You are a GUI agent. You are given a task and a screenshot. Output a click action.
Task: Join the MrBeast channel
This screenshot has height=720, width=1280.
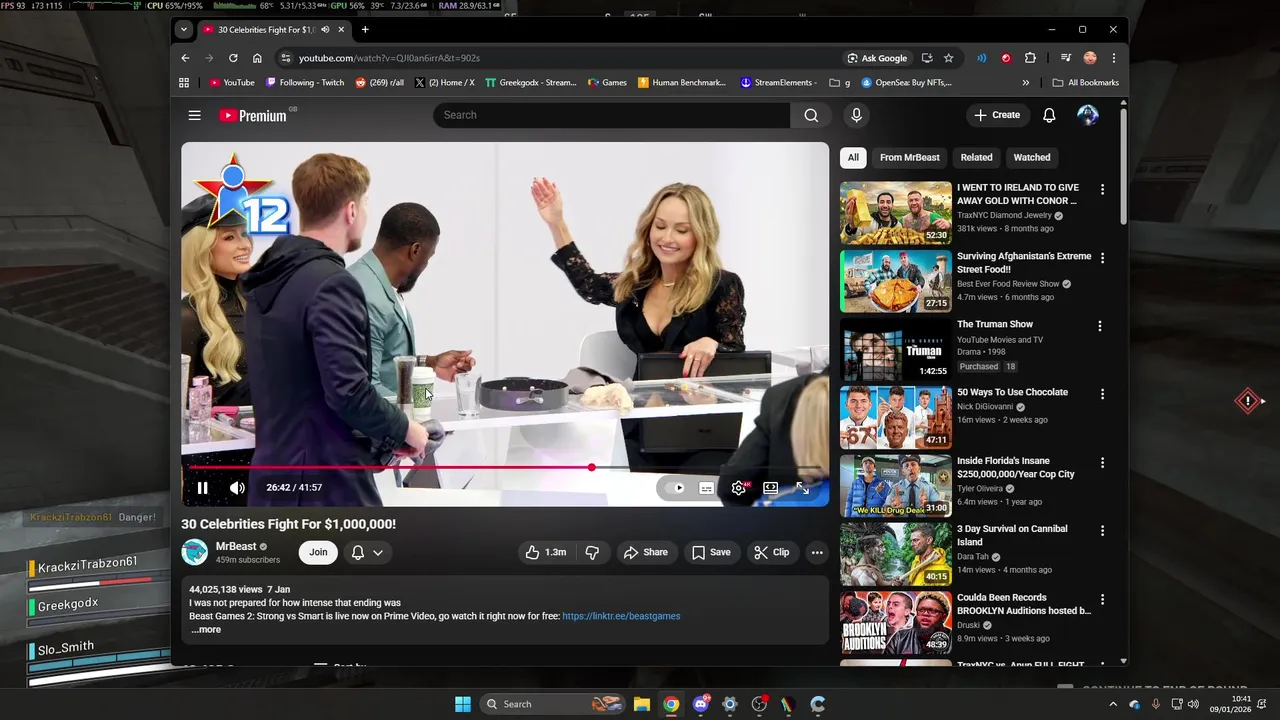318,552
